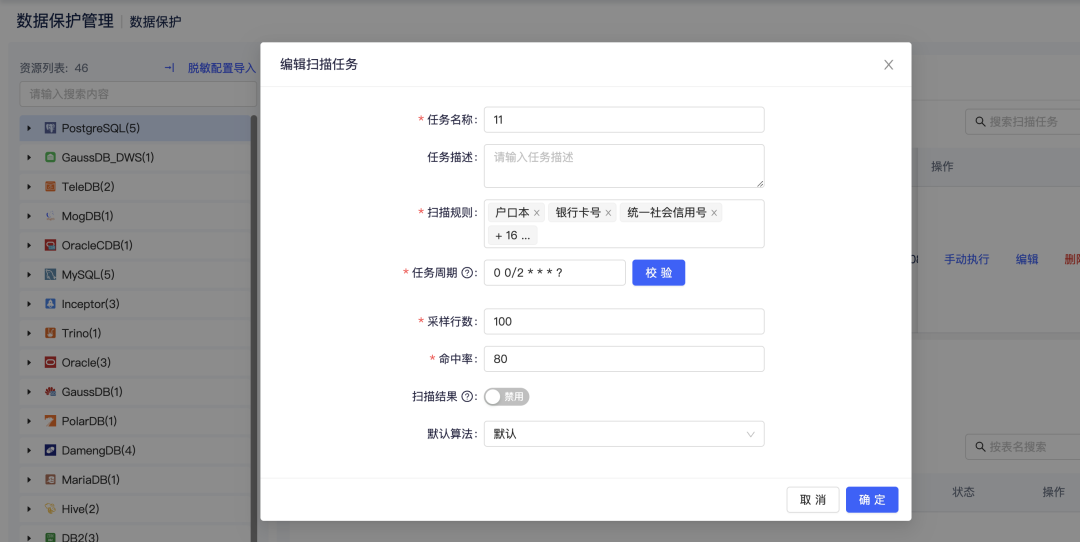Click the Hive database icon
Screen dimensions: 1080x542
tap(50, 509)
